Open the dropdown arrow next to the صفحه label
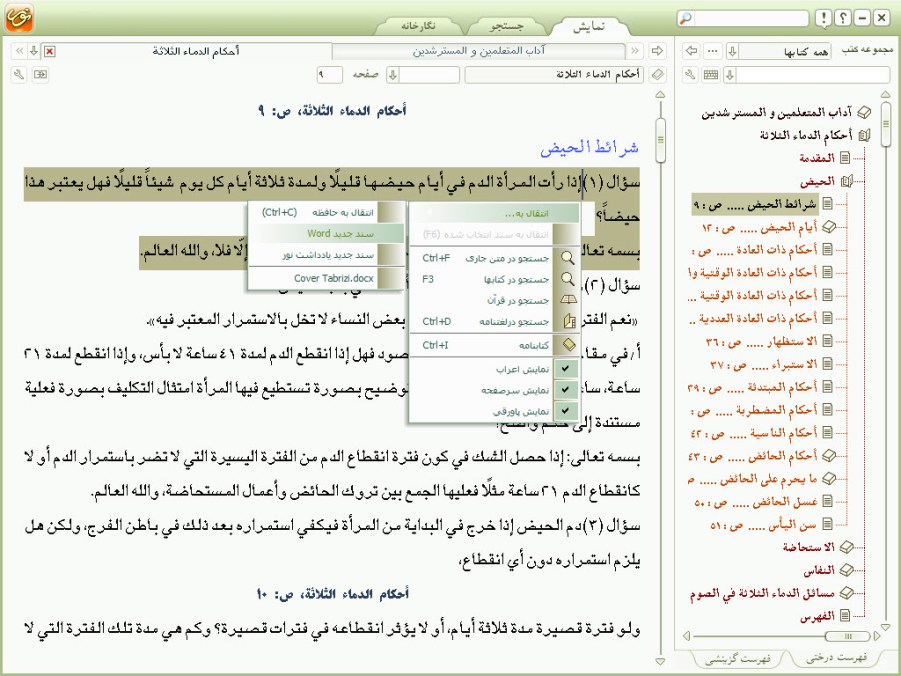Viewport: 901px width, 676px height. pyautogui.click(x=393, y=75)
